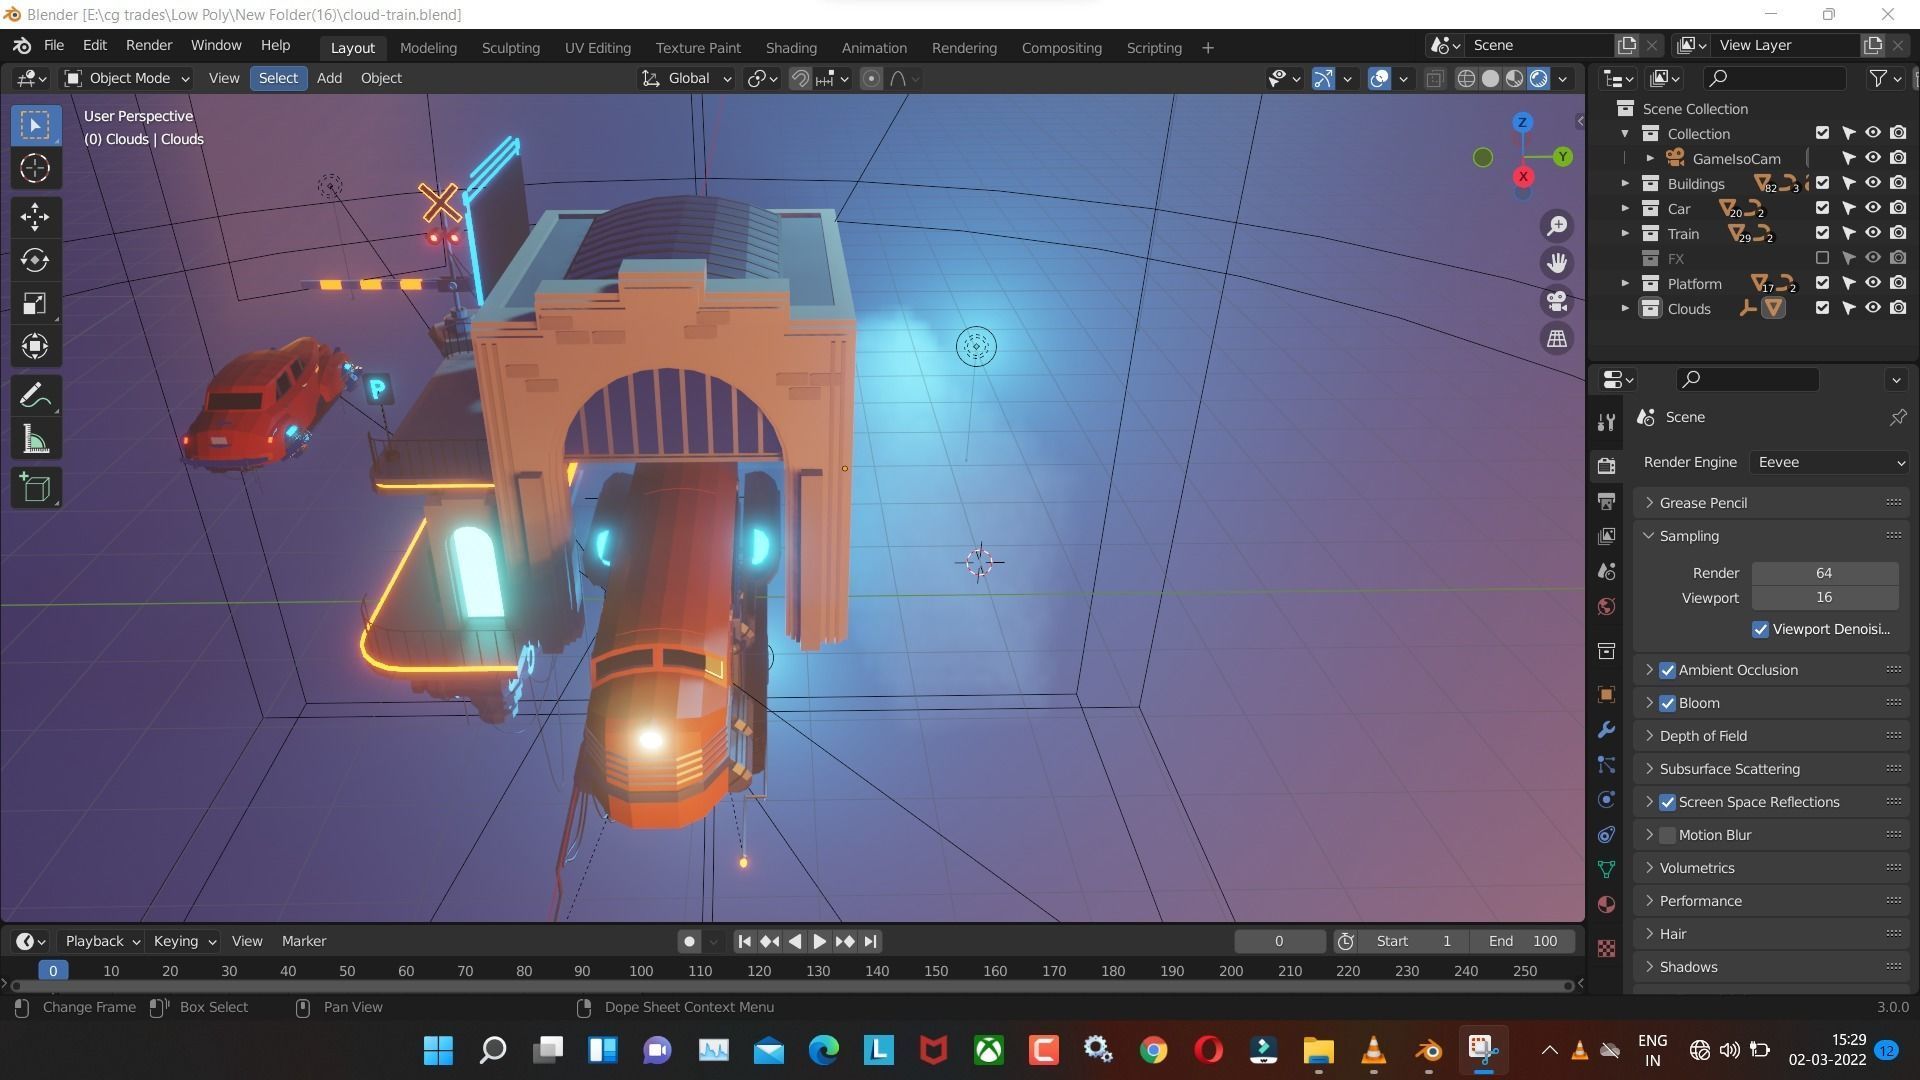Hide the Train collection in viewport
This screenshot has height=1080, width=1920.
[x=1873, y=234]
